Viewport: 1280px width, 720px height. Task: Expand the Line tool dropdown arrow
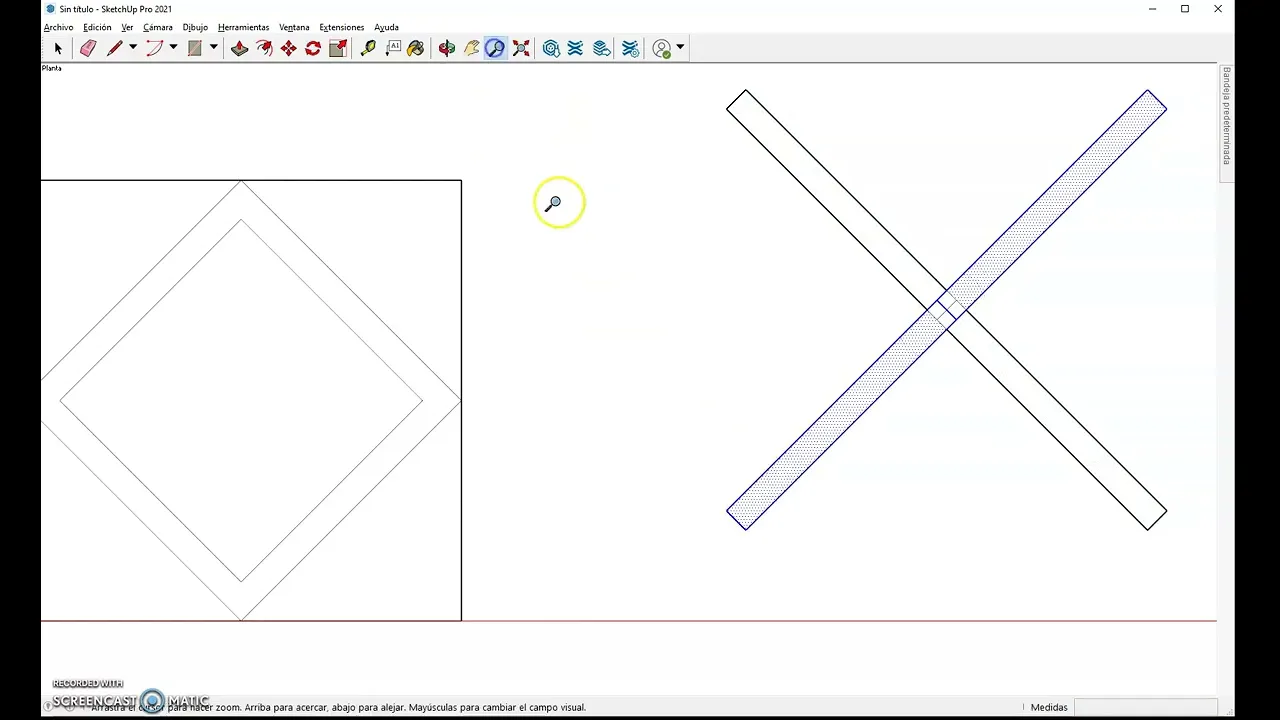[132, 47]
